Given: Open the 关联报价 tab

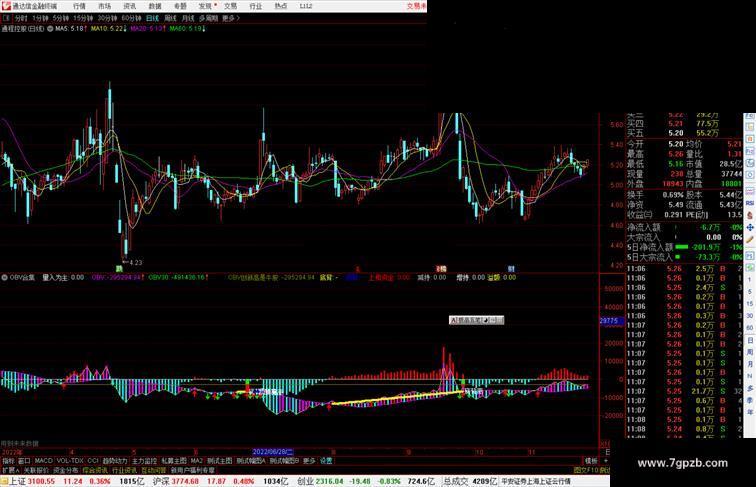Looking at the screenshot, I should point(36,470).
